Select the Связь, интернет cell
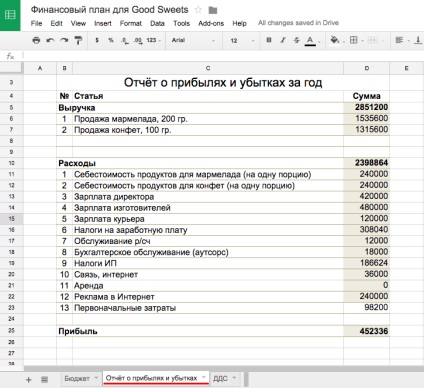Screen dimensions: 424x388 coord(208,274)
